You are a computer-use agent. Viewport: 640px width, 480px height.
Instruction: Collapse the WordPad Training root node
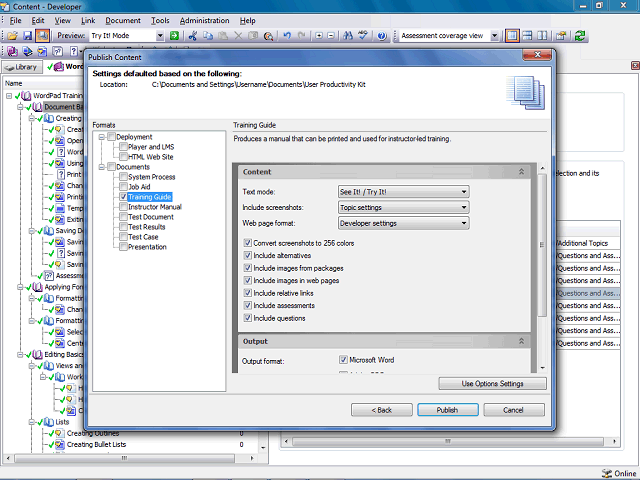pyautogui.click(x=9, y=96)
